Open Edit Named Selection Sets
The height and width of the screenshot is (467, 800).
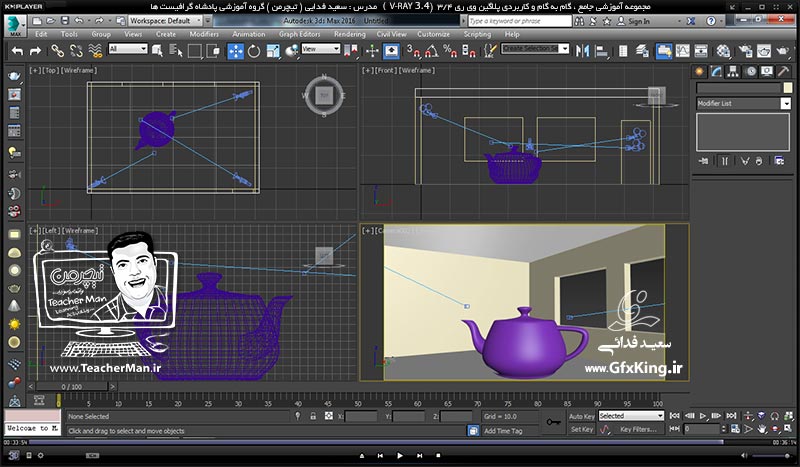[490, 51]
